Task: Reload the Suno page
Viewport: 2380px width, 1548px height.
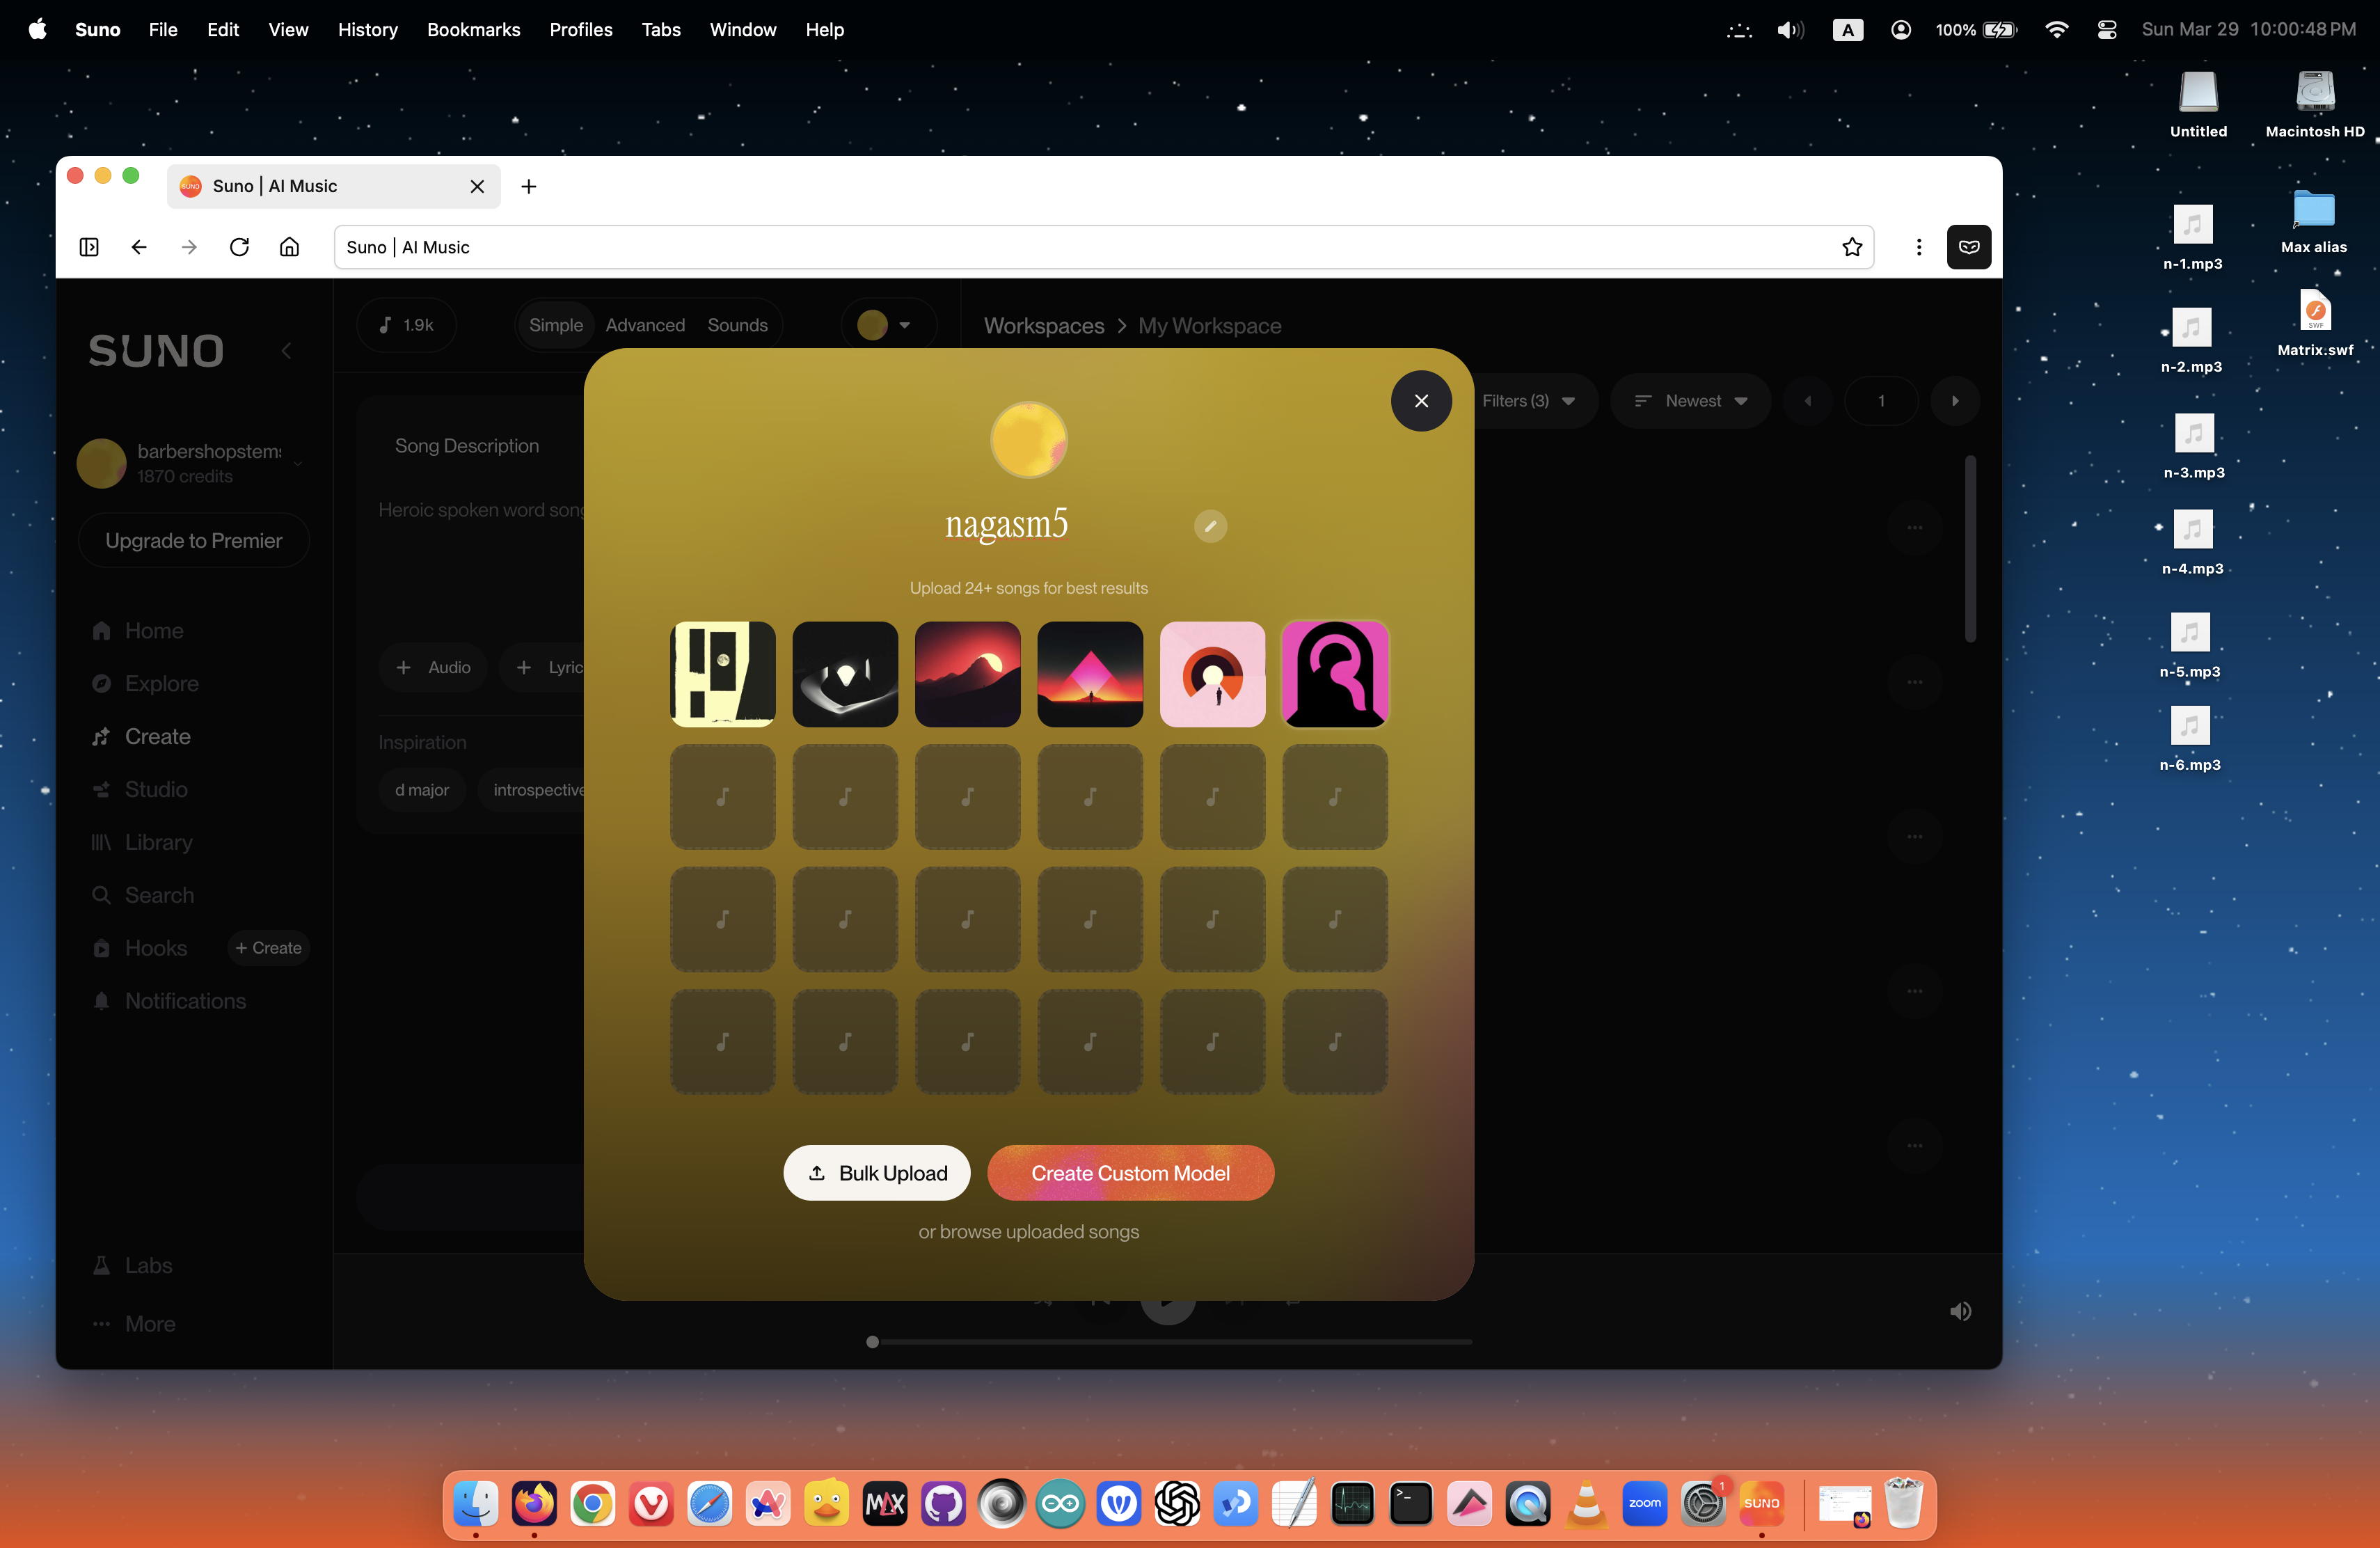Action: [239, 247]
